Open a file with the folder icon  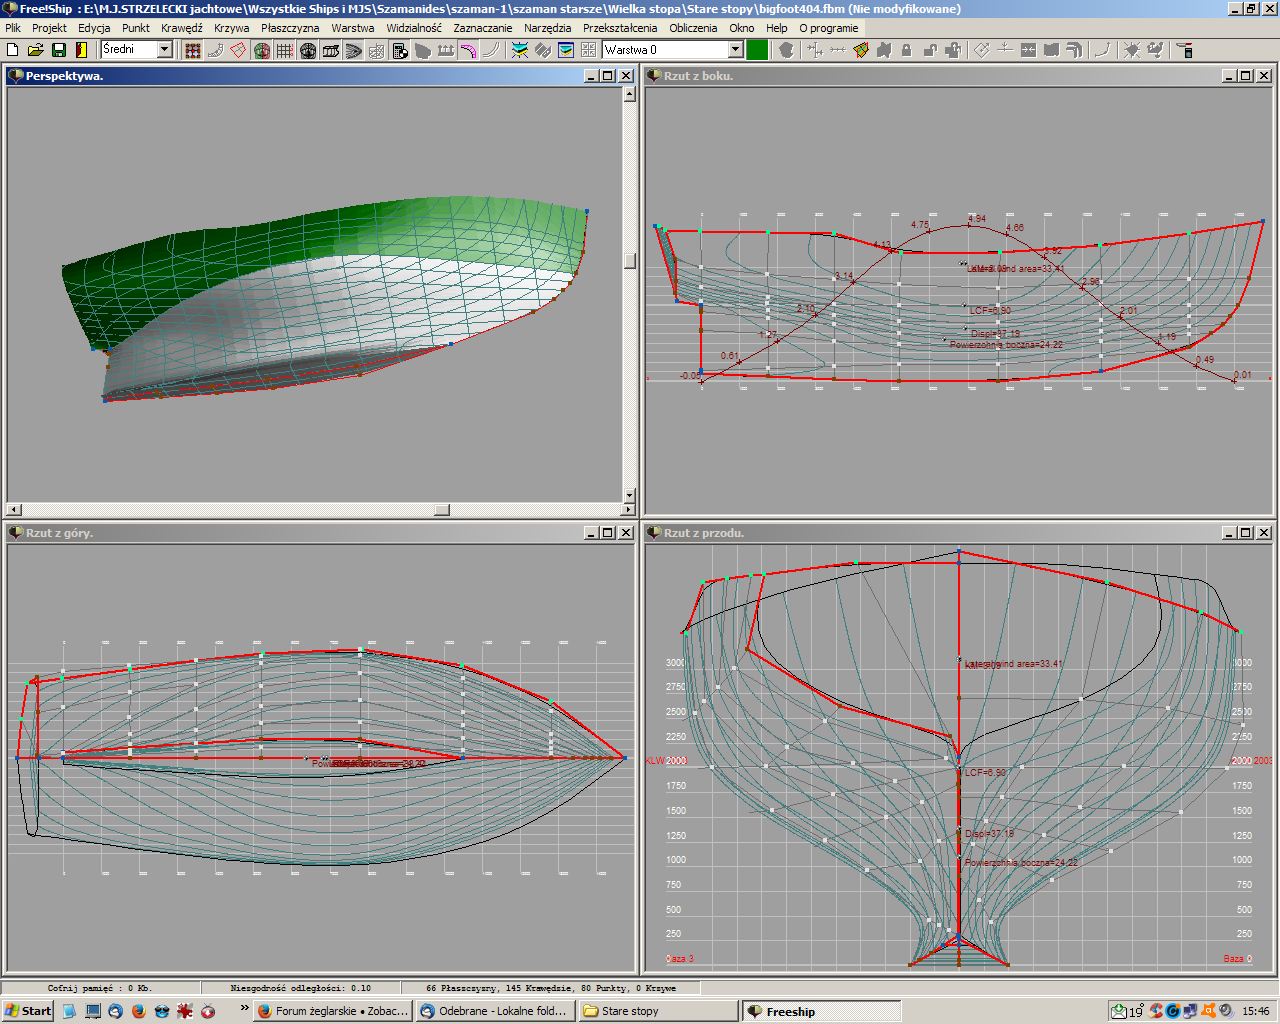coord(35,50)
